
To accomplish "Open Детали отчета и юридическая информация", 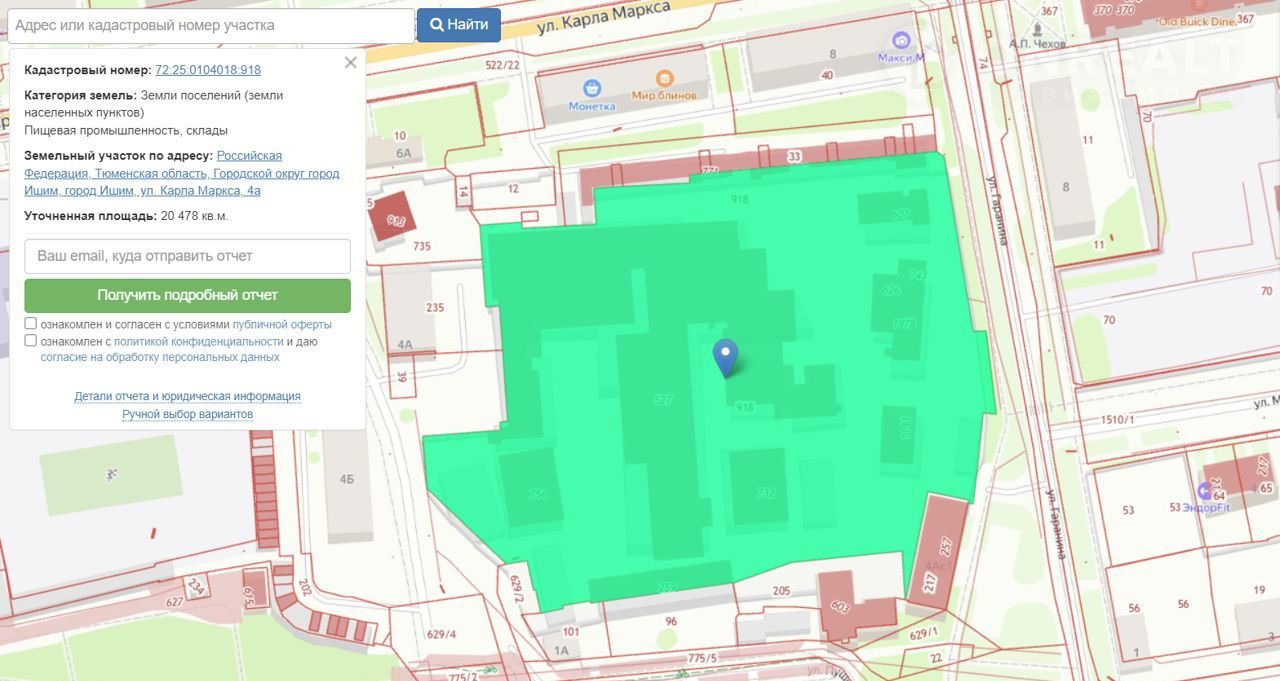I will 187,397.
